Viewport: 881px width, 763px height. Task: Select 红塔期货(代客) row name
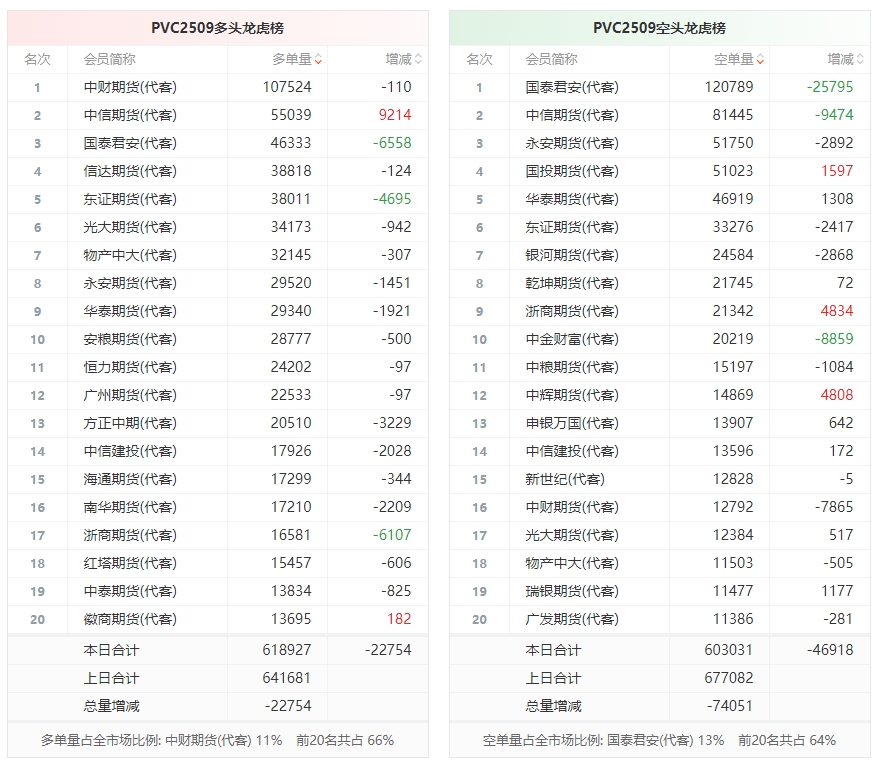click(130, 563)
